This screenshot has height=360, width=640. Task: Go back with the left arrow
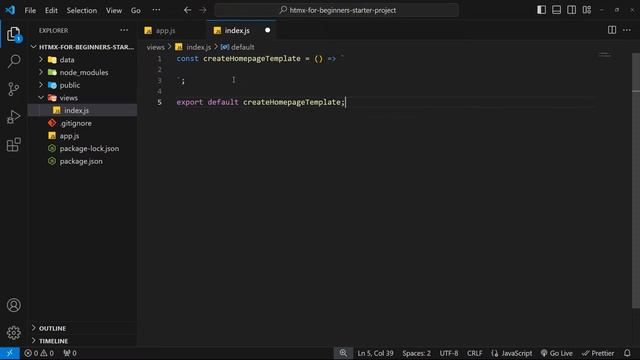pyautogui.click(x=187, y=10)
